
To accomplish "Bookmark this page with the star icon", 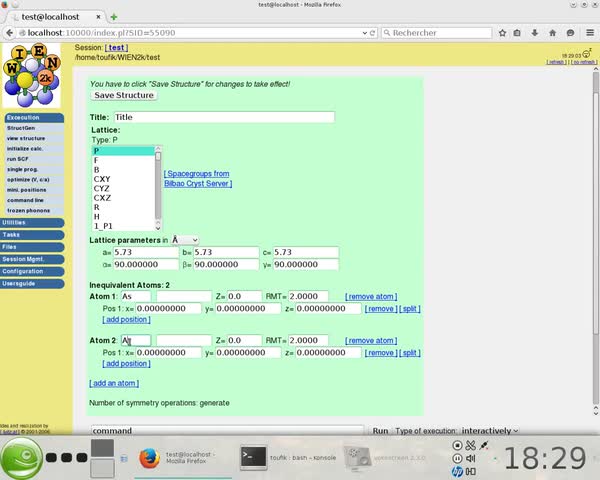I will coord(502,33).
